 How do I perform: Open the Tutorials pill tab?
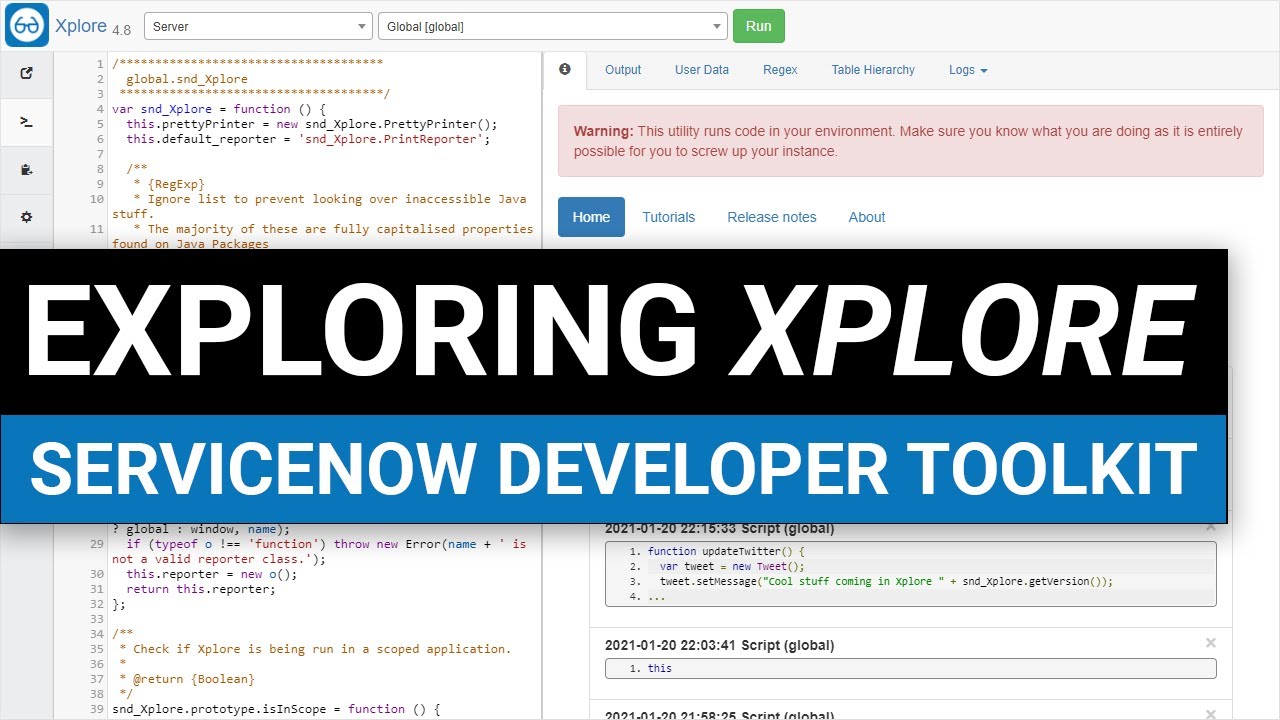668,217
